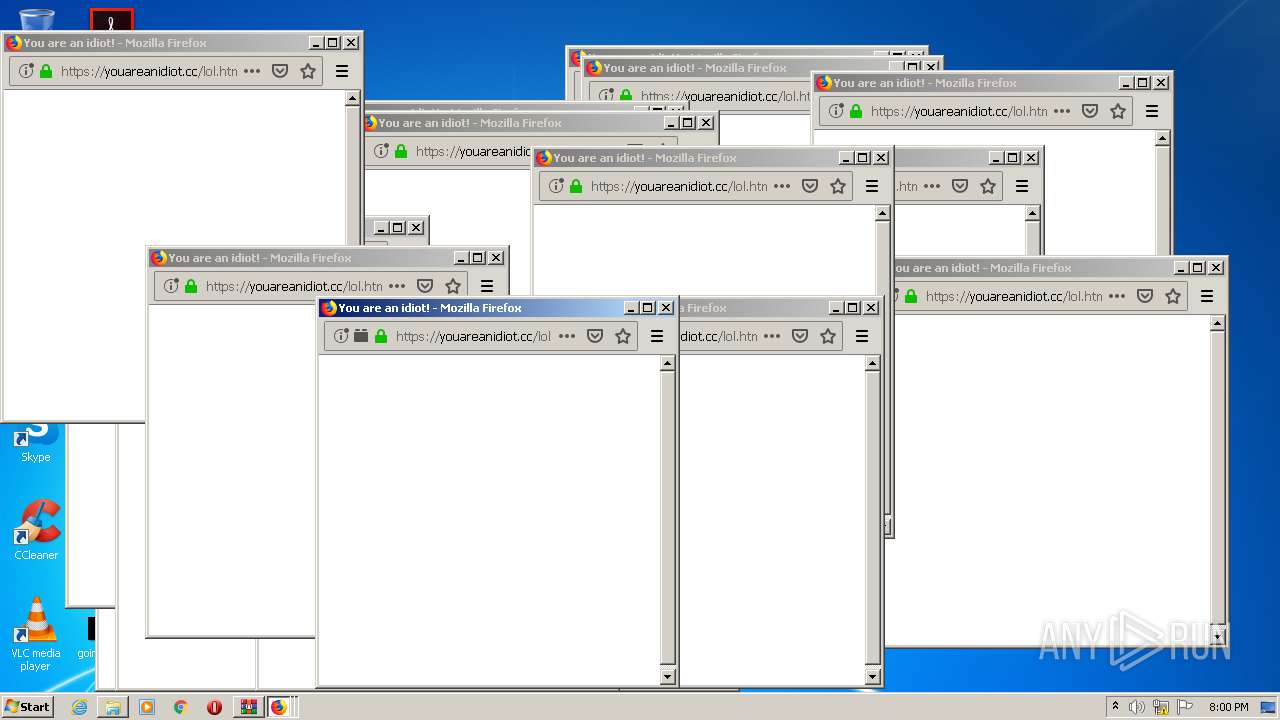Launch Windows Media Player from the taskbar
This screenshot has height=720, width=1280.
pyautogui.click(x=147, y=707)
